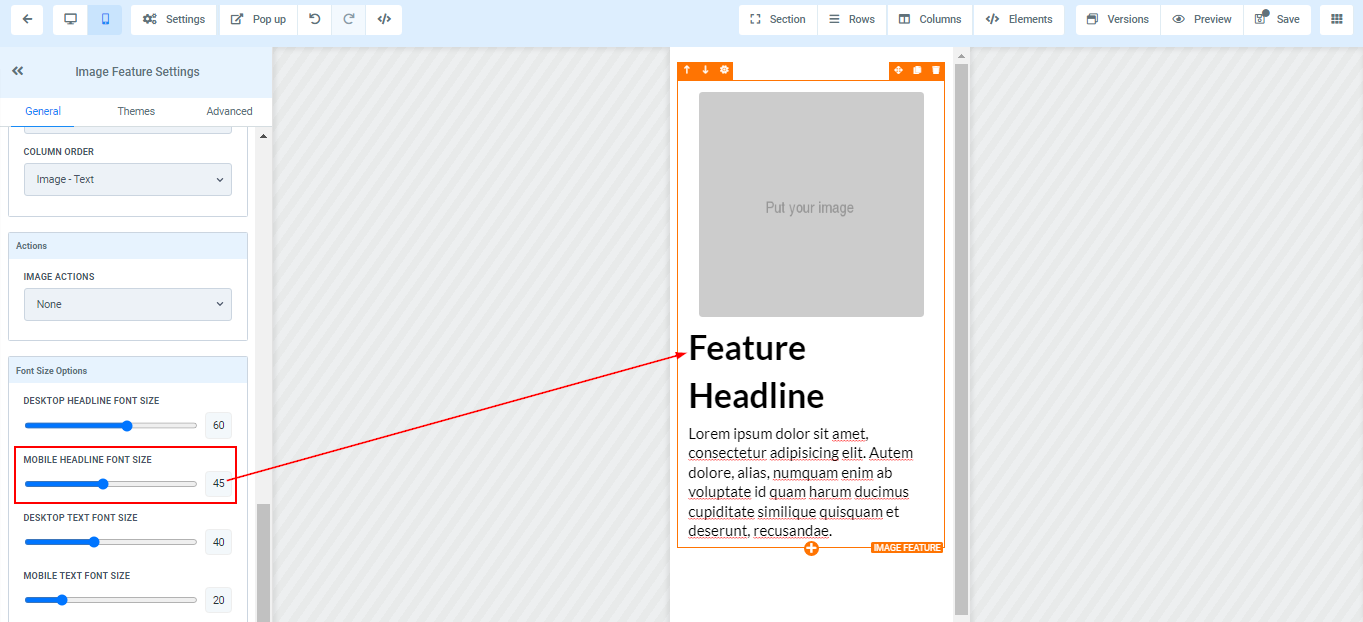Viewport: 1363px width, 622px height.
Task: Move the Image Feature element up
Action: [x=687, y=70]
